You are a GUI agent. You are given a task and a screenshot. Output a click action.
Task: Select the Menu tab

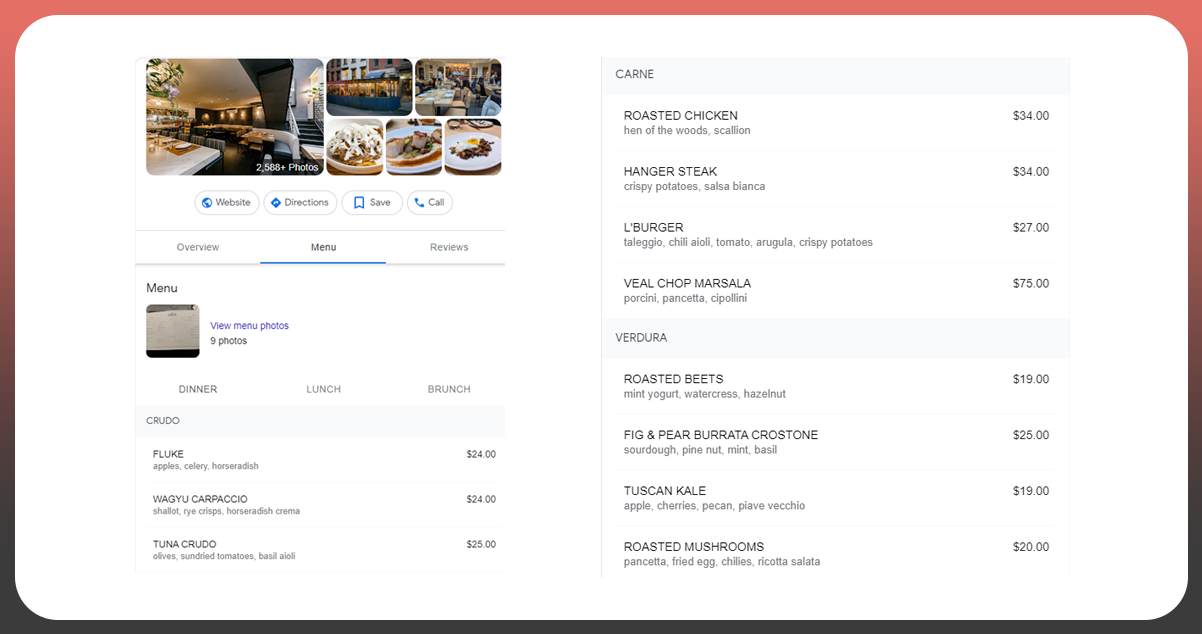[x=323, y=247]
